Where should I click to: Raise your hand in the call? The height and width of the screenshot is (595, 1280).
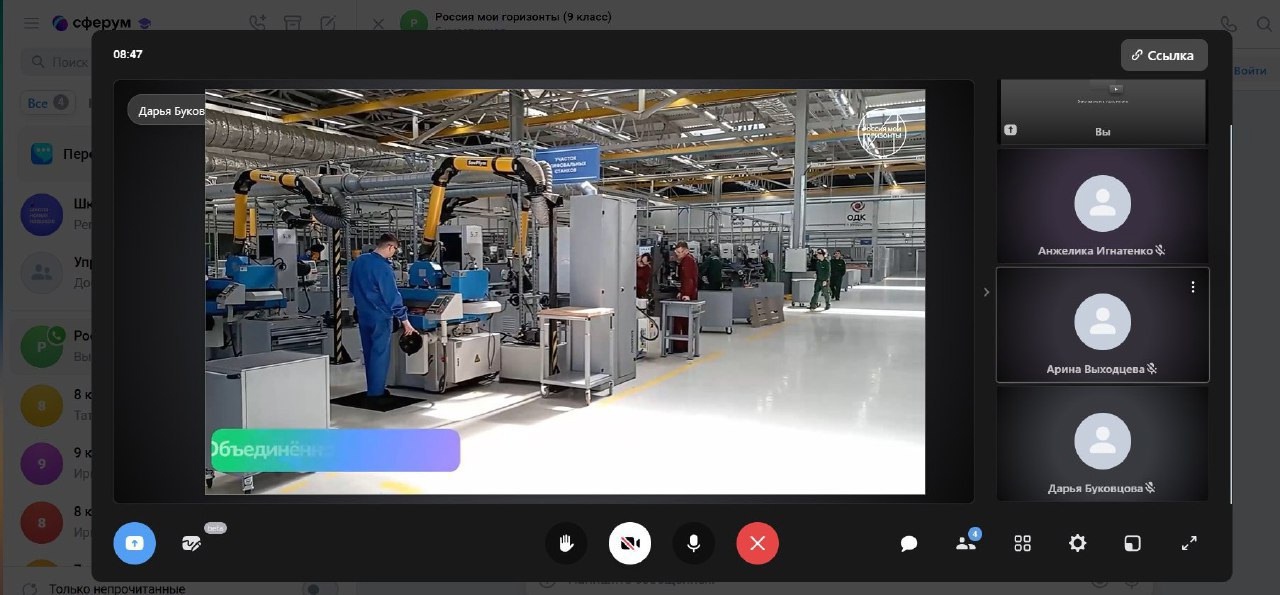(x=566, y=543)
